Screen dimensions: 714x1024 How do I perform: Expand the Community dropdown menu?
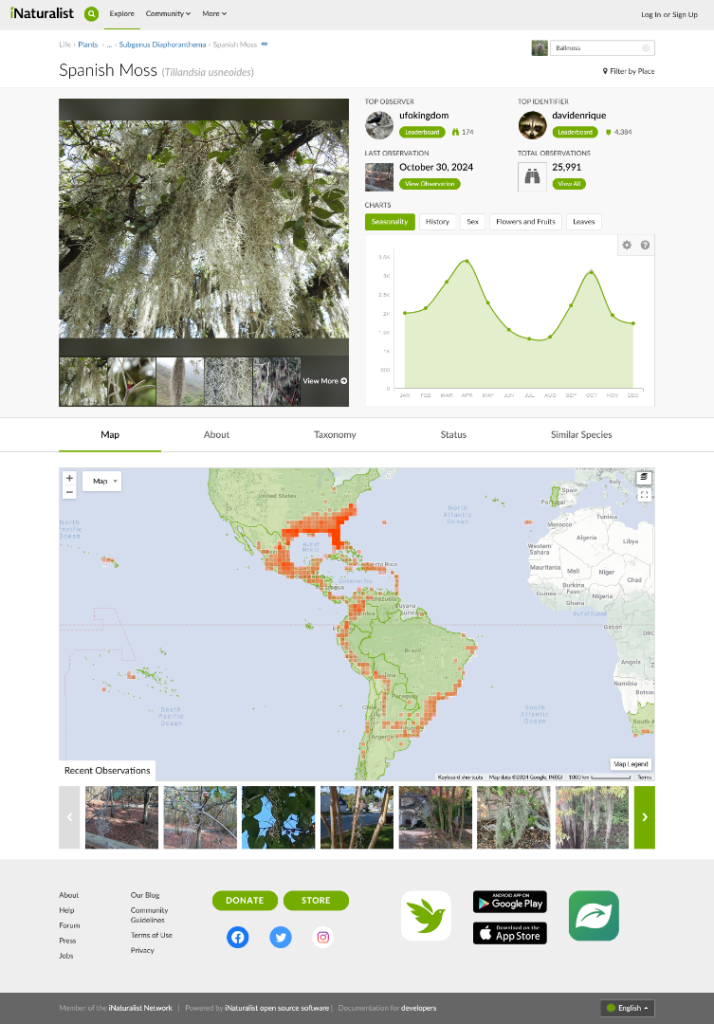(168, 14)
